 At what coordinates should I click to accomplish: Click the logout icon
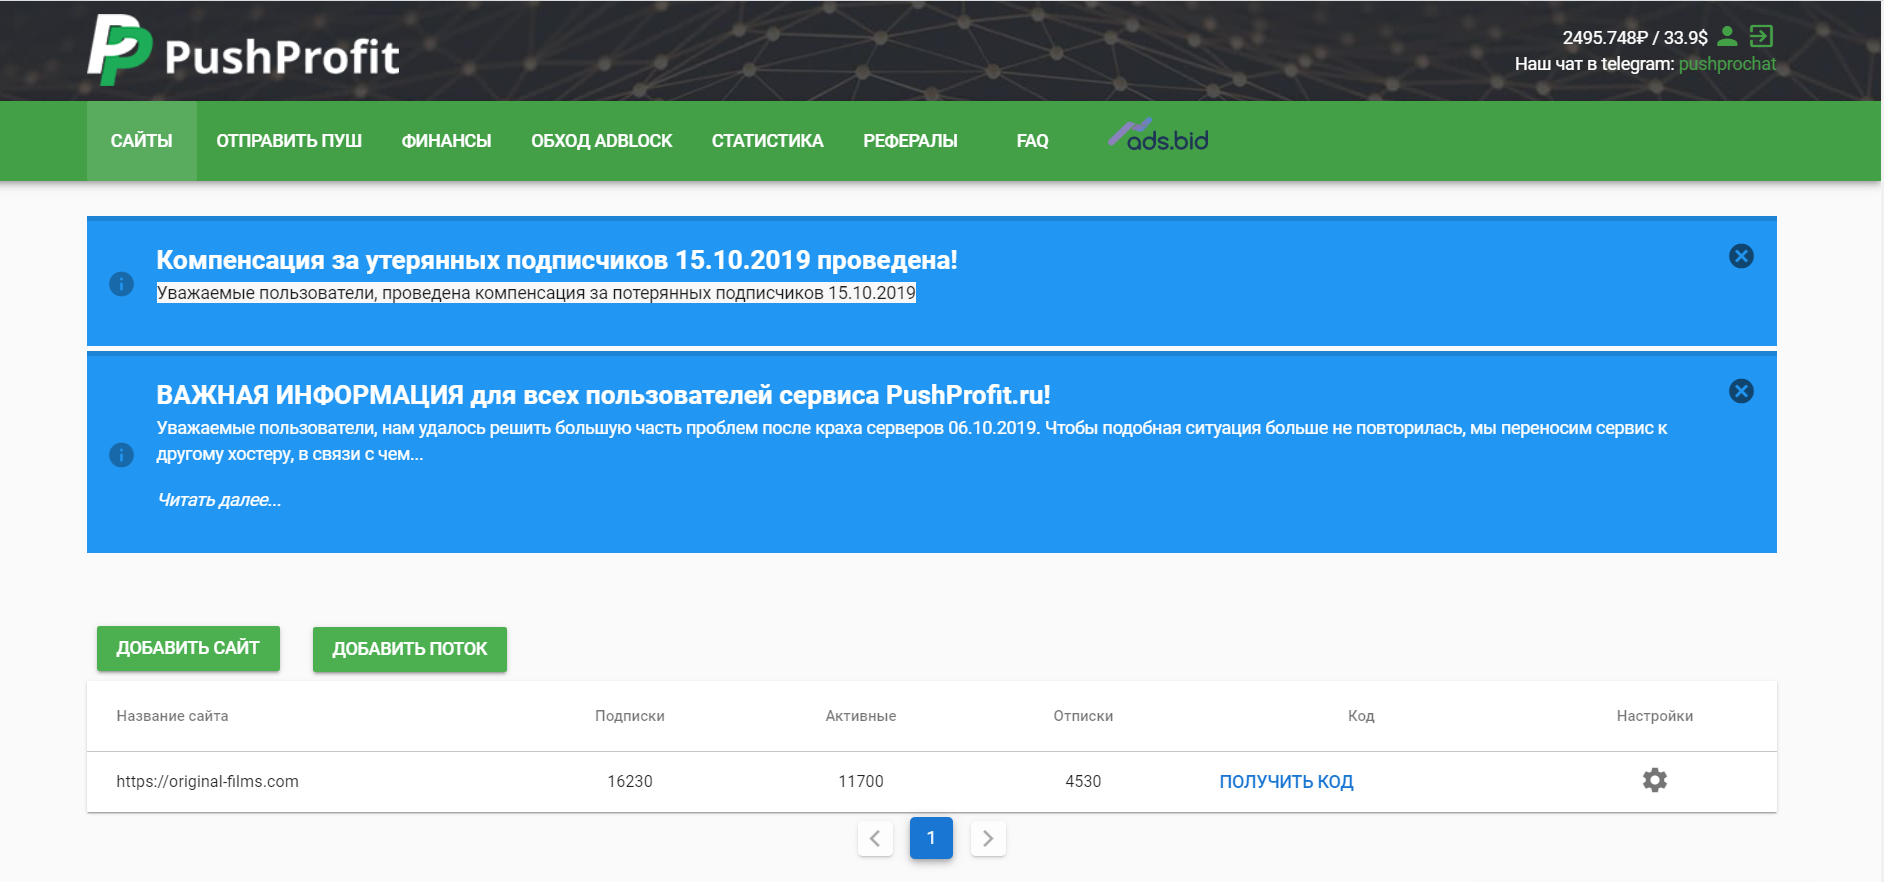[1761, 37]
